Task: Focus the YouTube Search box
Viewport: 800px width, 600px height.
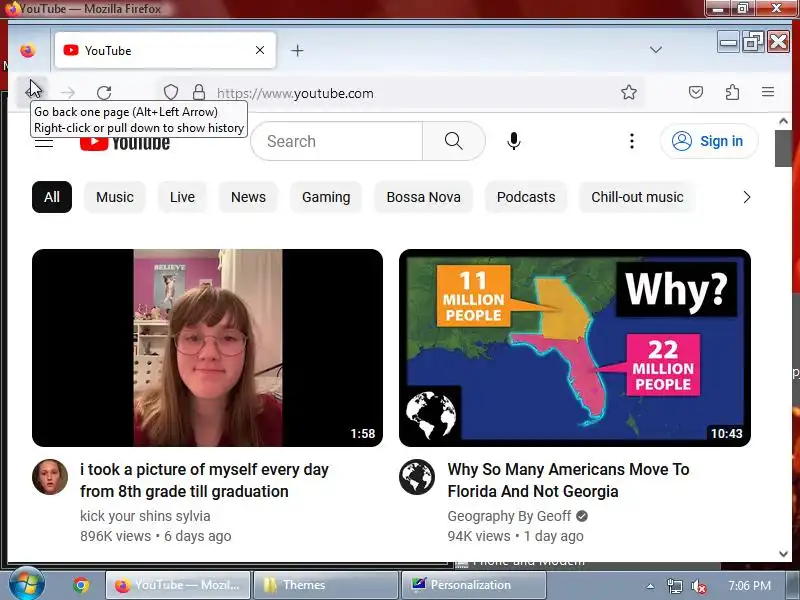Action: pyautogui.click(x=337, y=141)
